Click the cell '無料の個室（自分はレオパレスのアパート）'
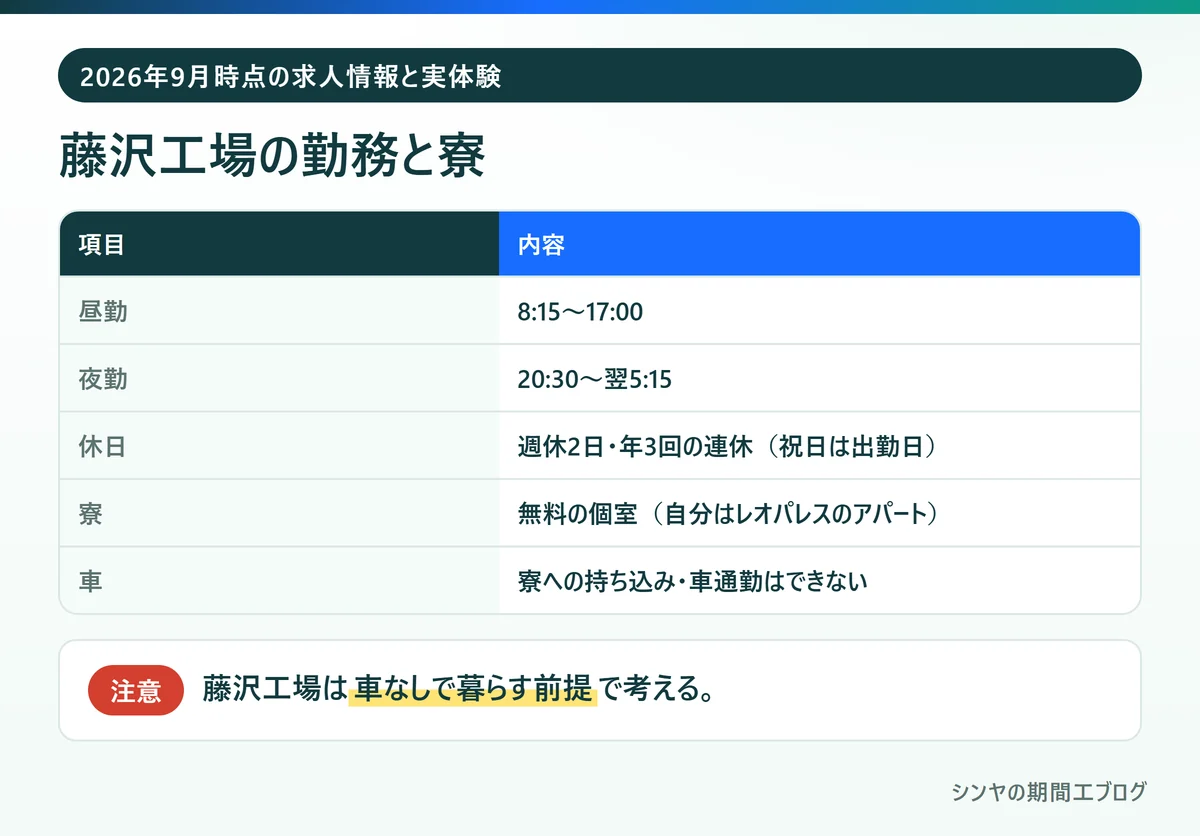 point(819,514)
